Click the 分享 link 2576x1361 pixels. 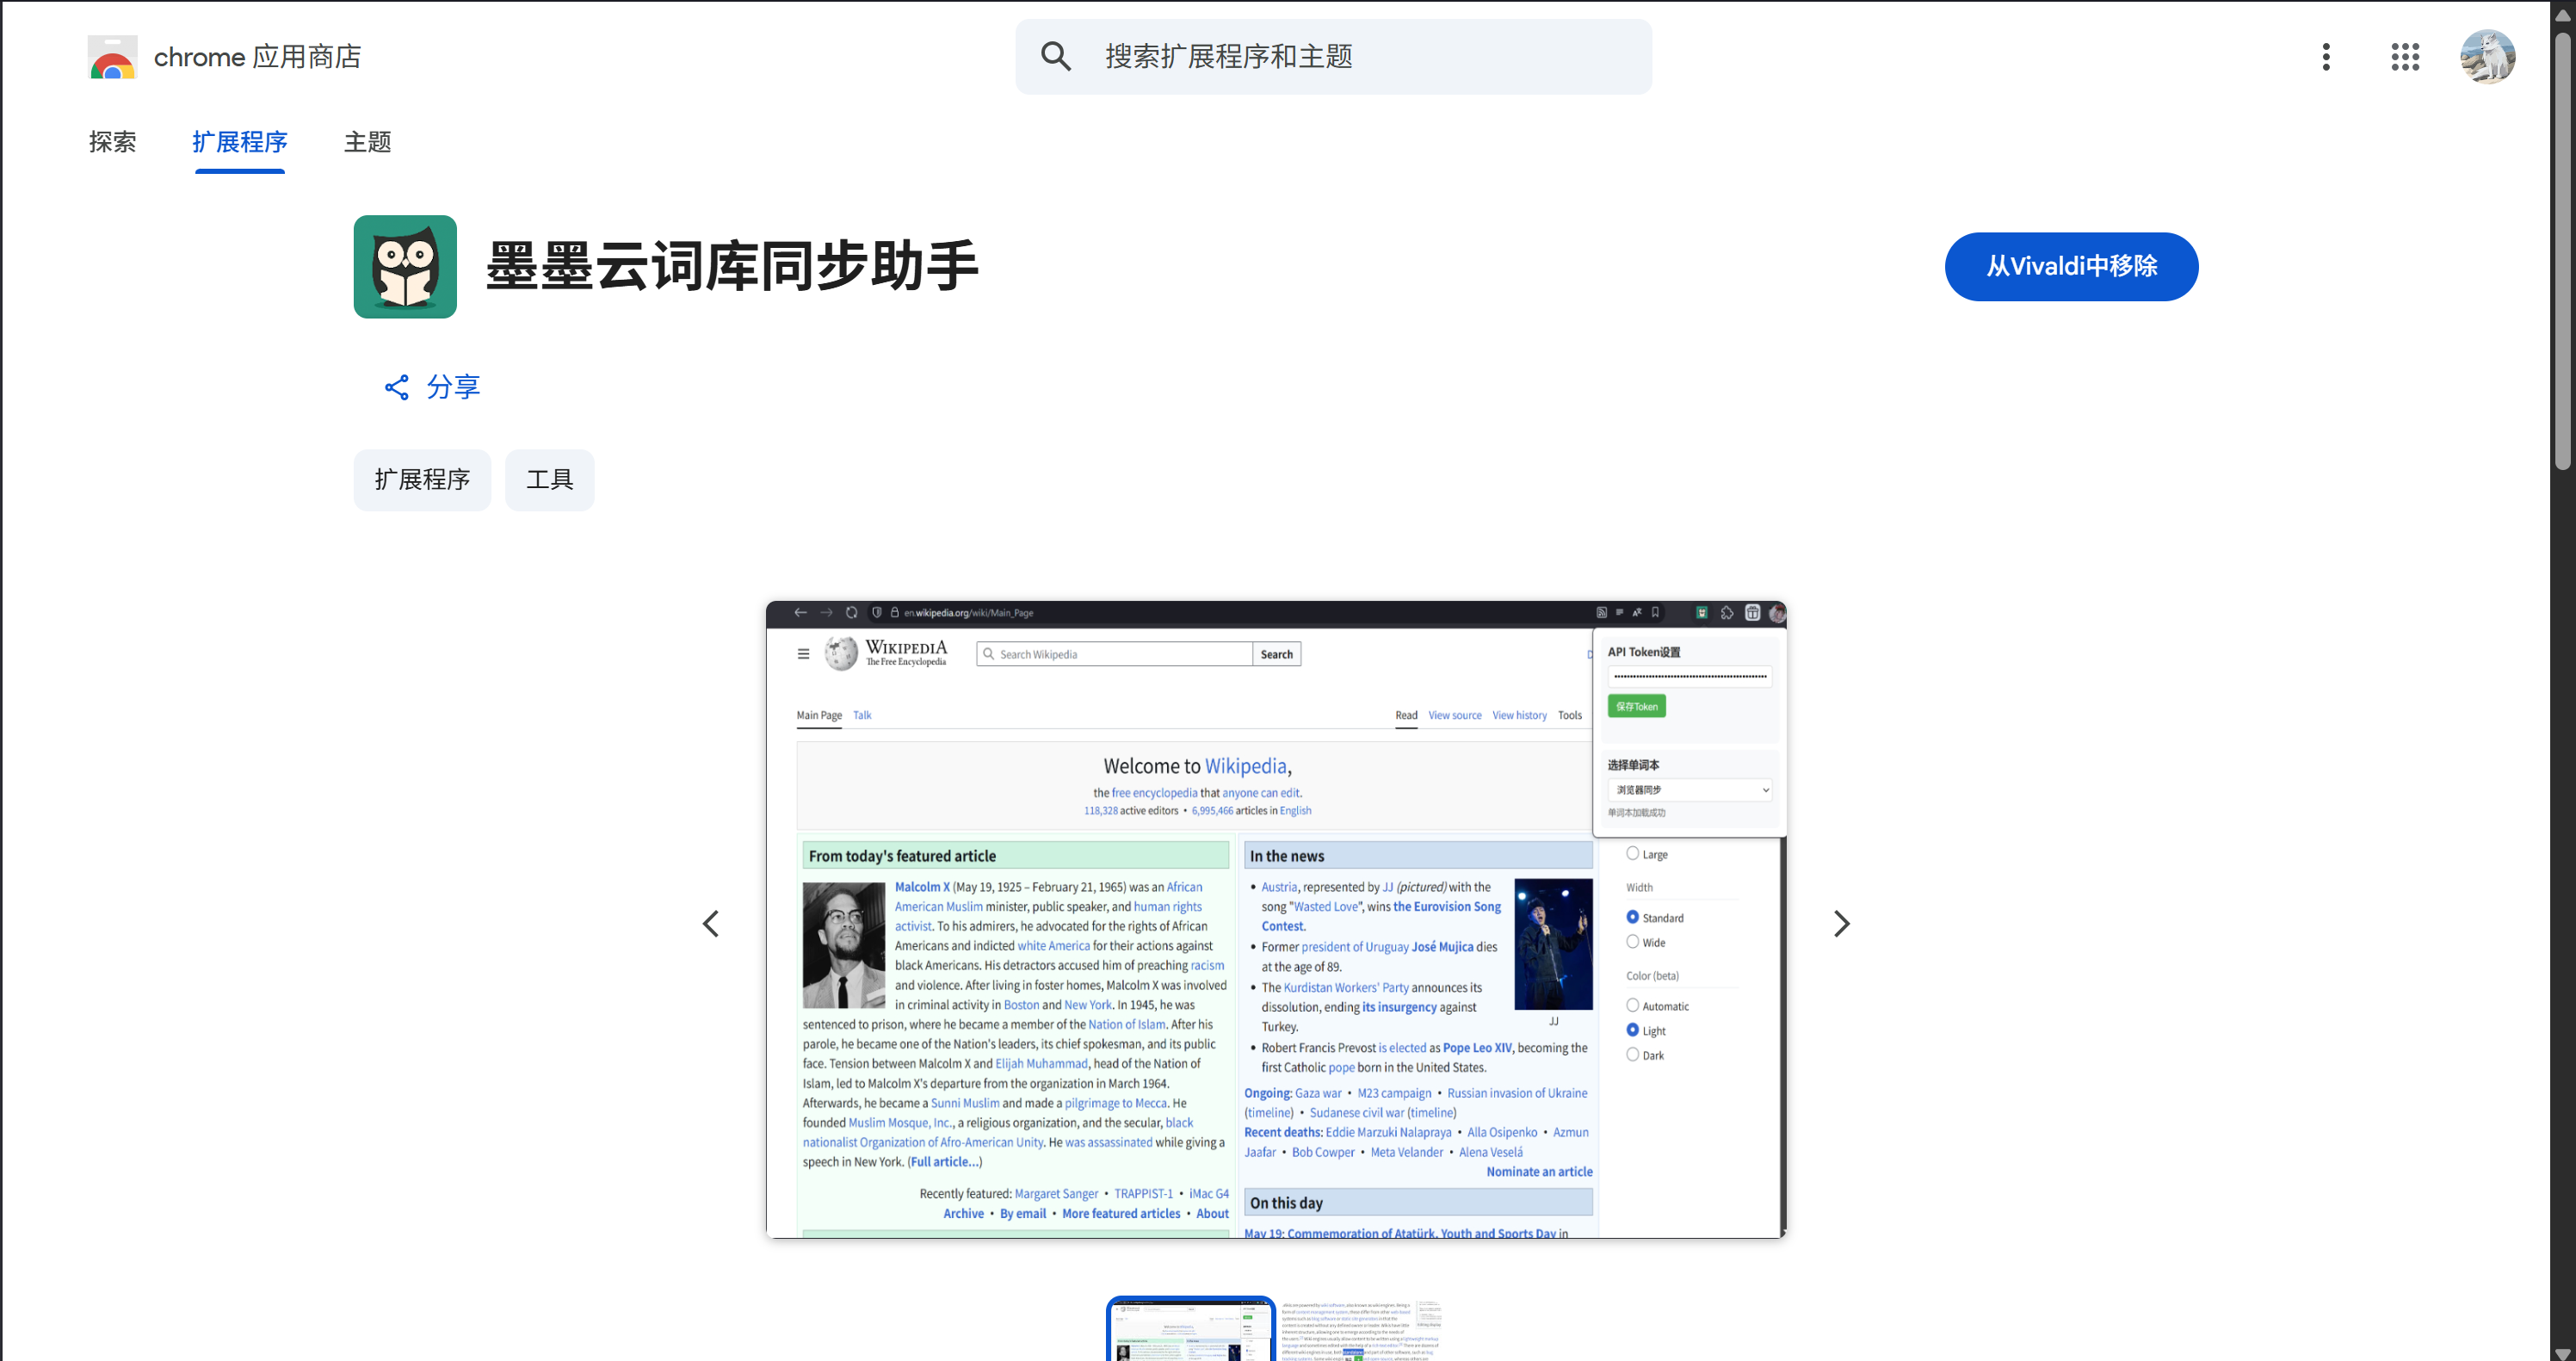[453, 387]
